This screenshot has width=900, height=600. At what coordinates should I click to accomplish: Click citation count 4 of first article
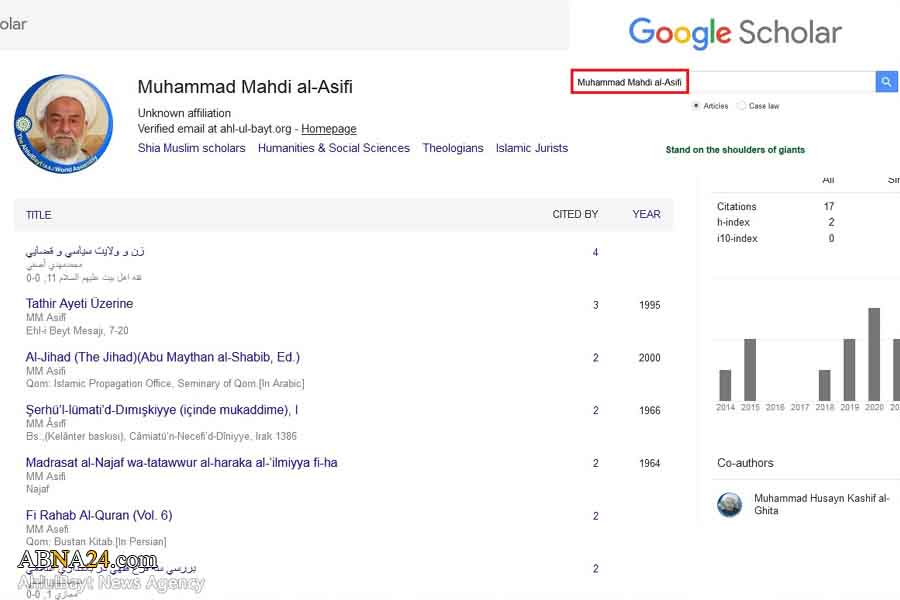coord(595,252)
